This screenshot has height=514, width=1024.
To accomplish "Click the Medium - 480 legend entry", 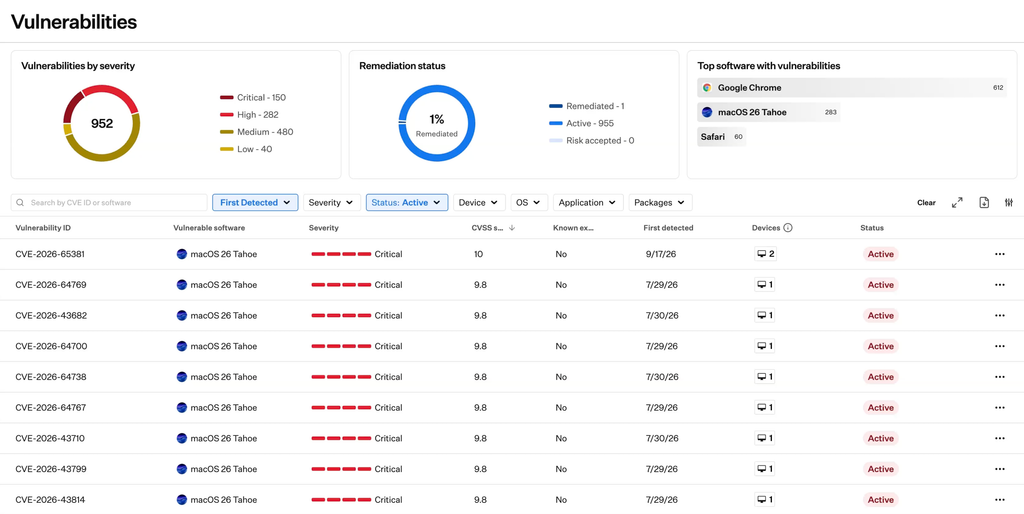I will pos(257,132).
